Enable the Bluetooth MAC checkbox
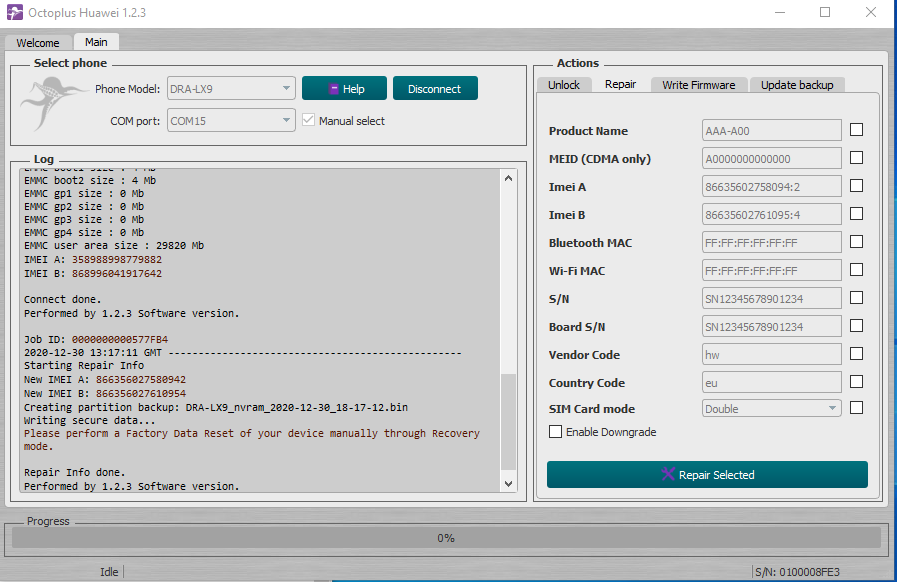This screenshot has width=897, height=582. [856, 241]
